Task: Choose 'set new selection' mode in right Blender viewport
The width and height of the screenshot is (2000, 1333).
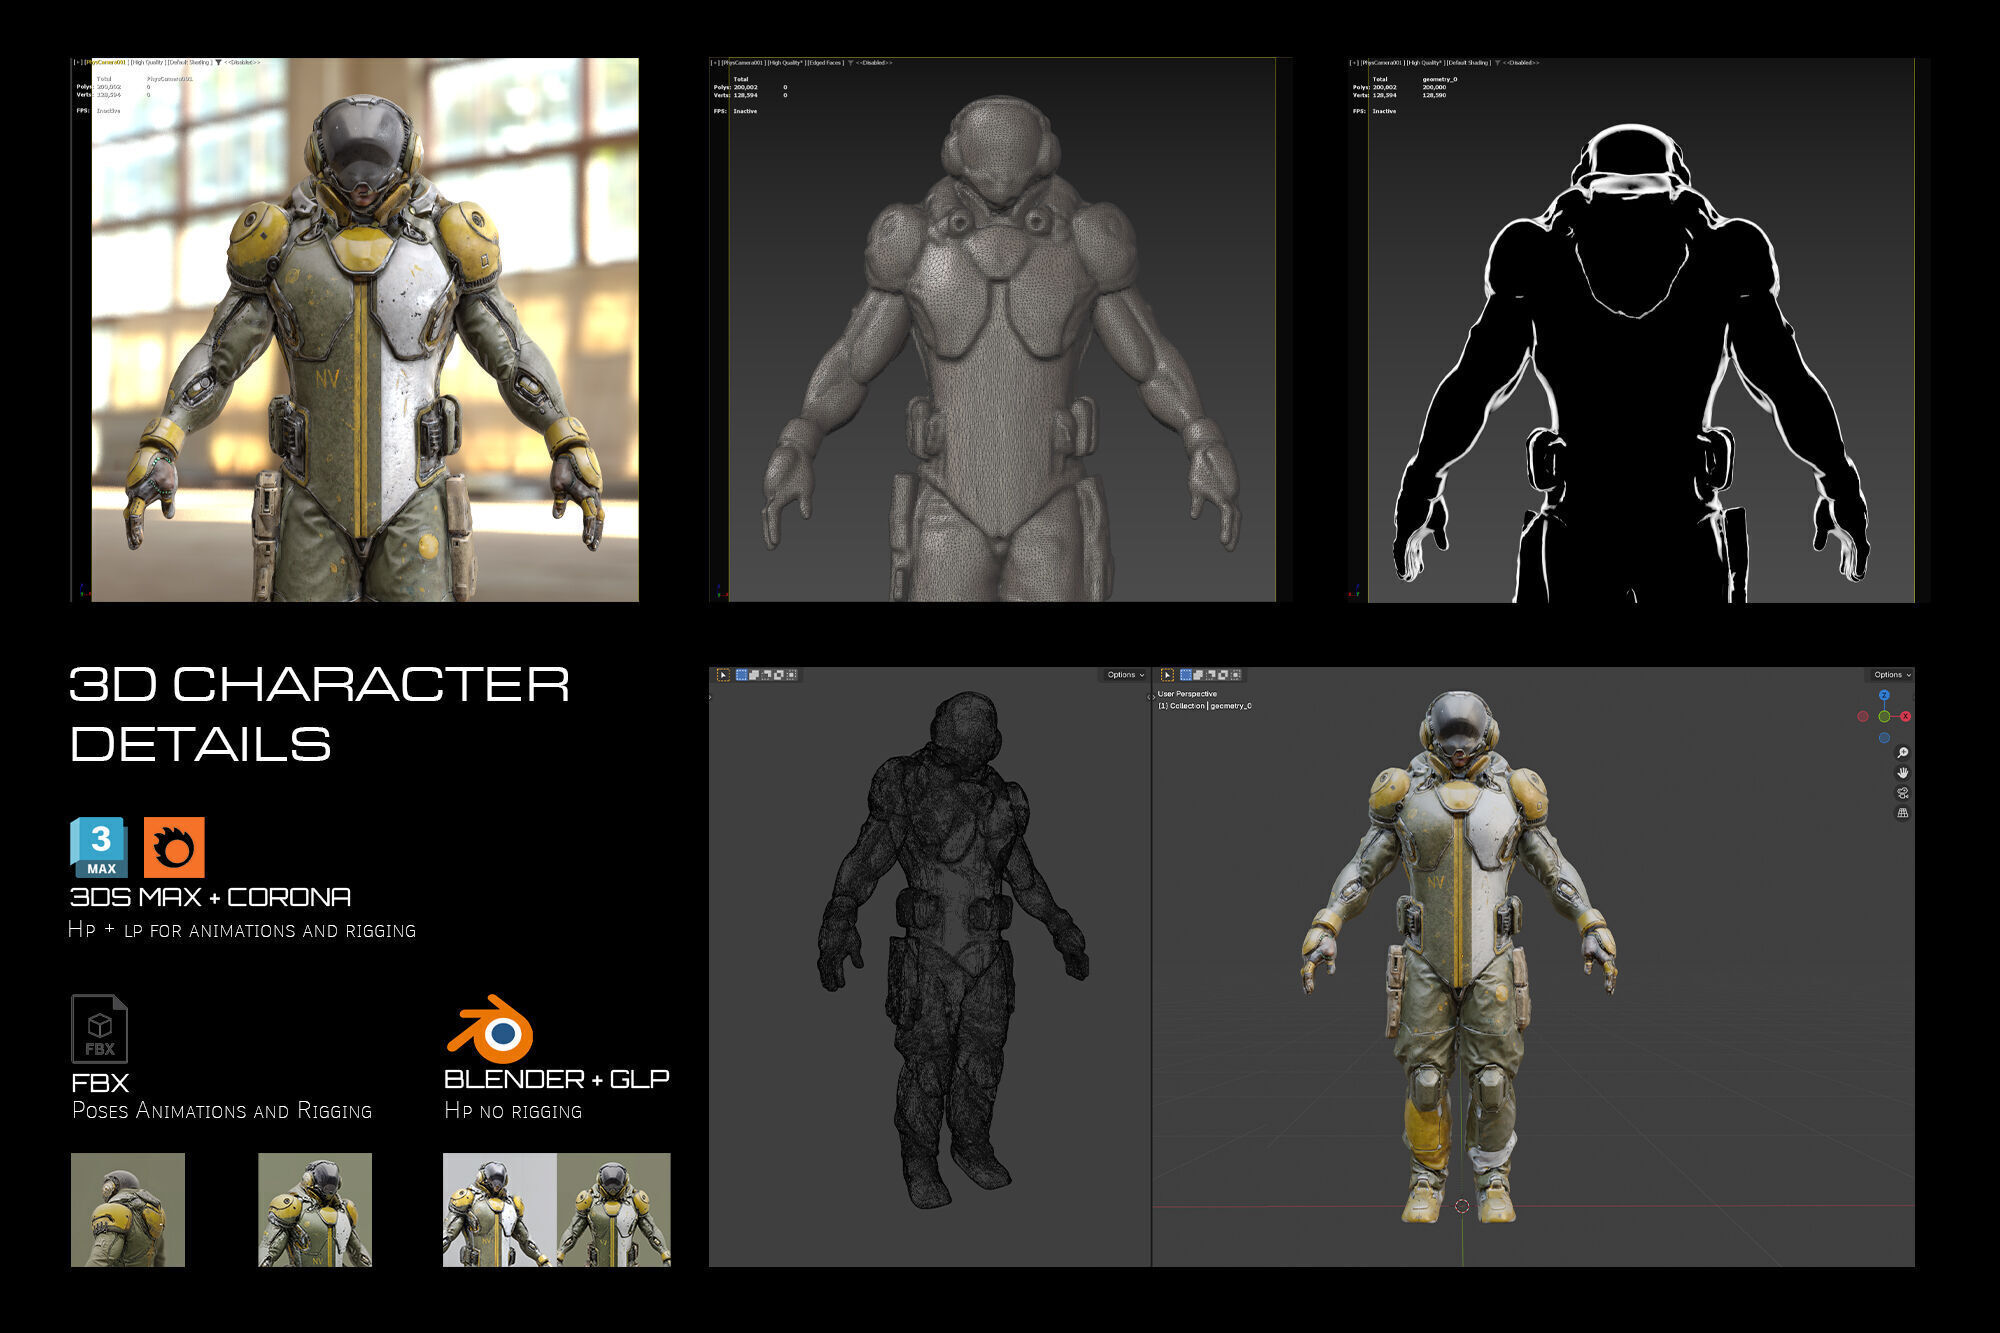Action: click(x=1185, y=675)
